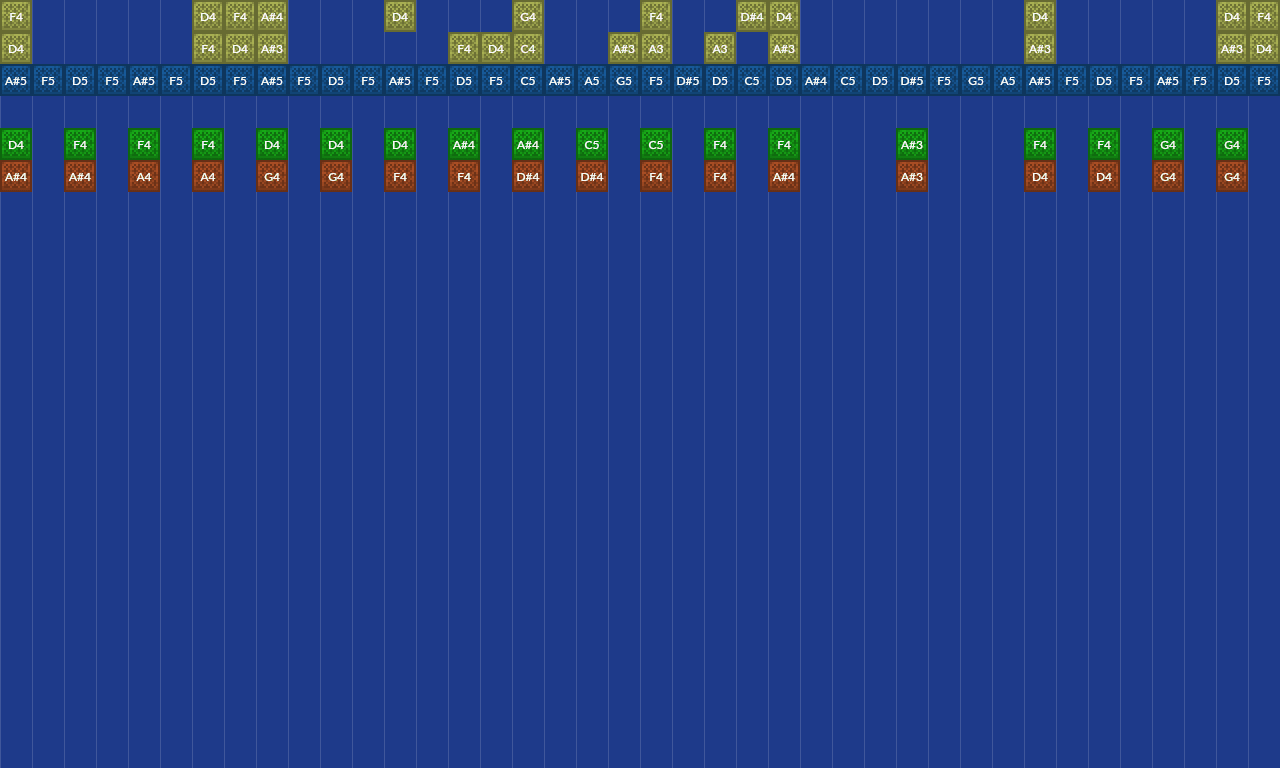Select green C5 block above red F4

656,144
